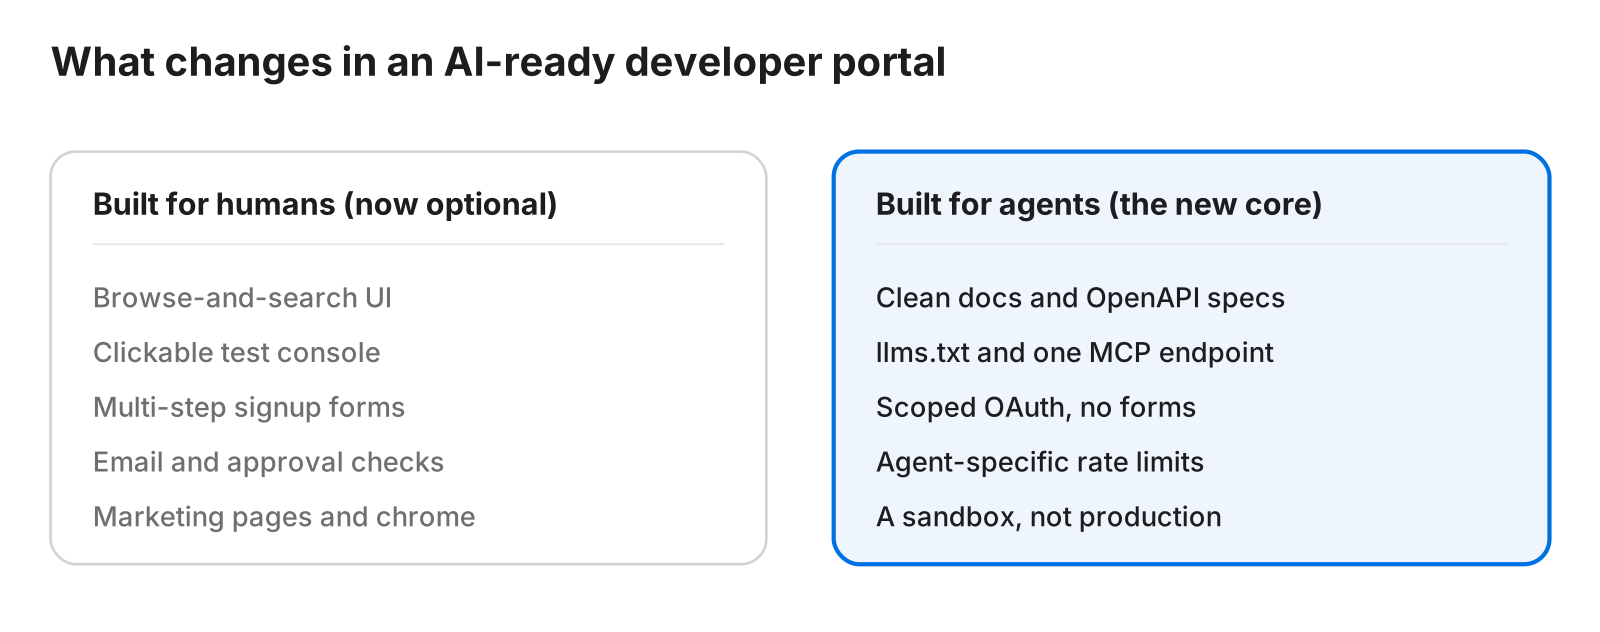Click 'Clean docs and OpenAPI specs' list item
The image size is (1600, 632).
coord(1080,298)
